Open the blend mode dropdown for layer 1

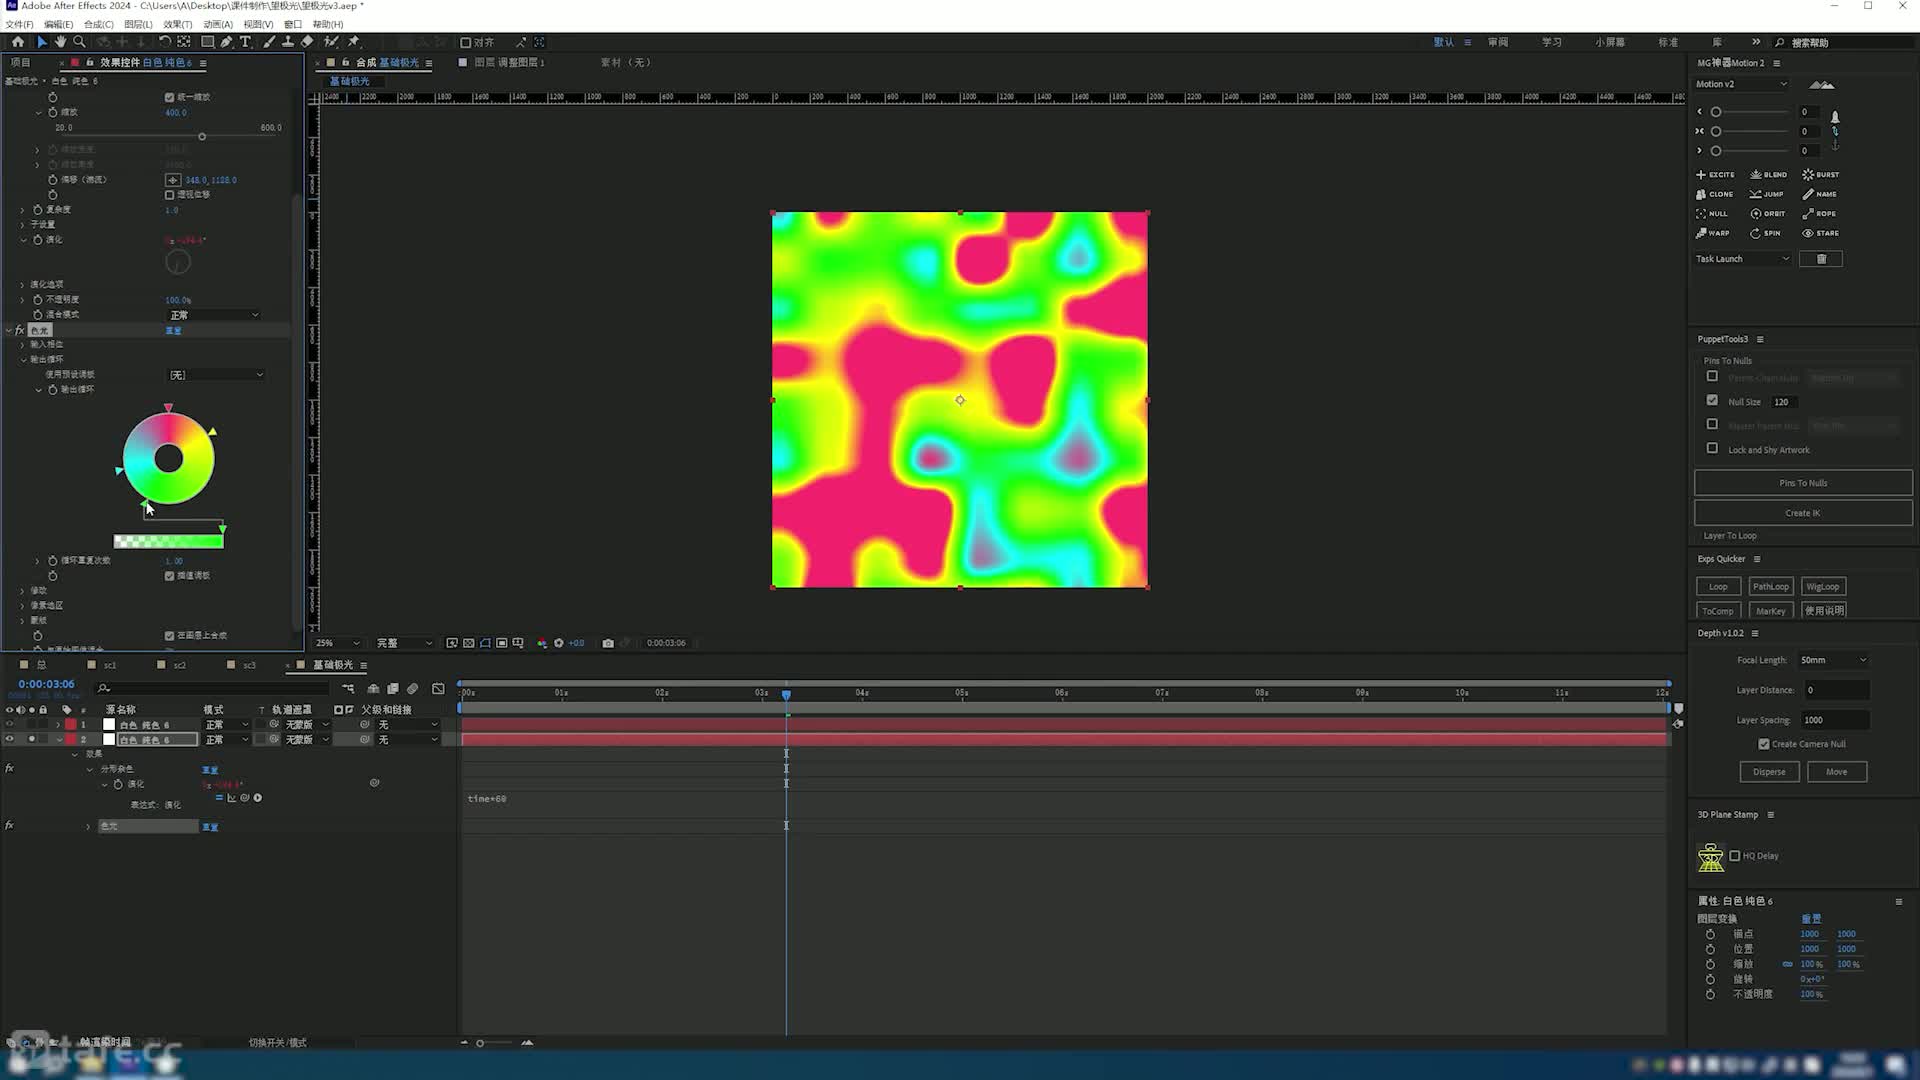[227, 724]
